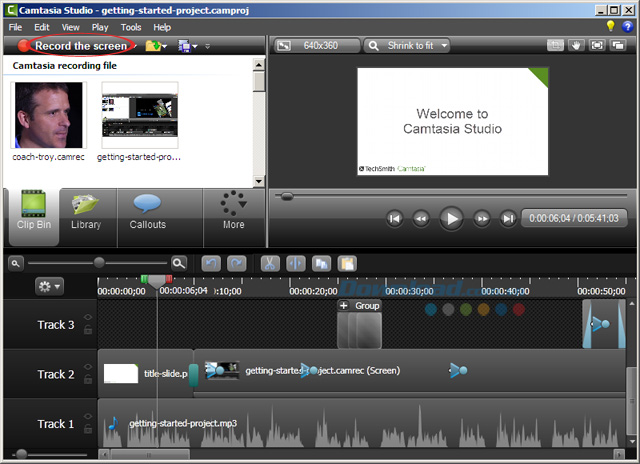Toggle Track 1 visibility eye
The height and width of the screenshot is (464, 640).
tap(88, 416)
